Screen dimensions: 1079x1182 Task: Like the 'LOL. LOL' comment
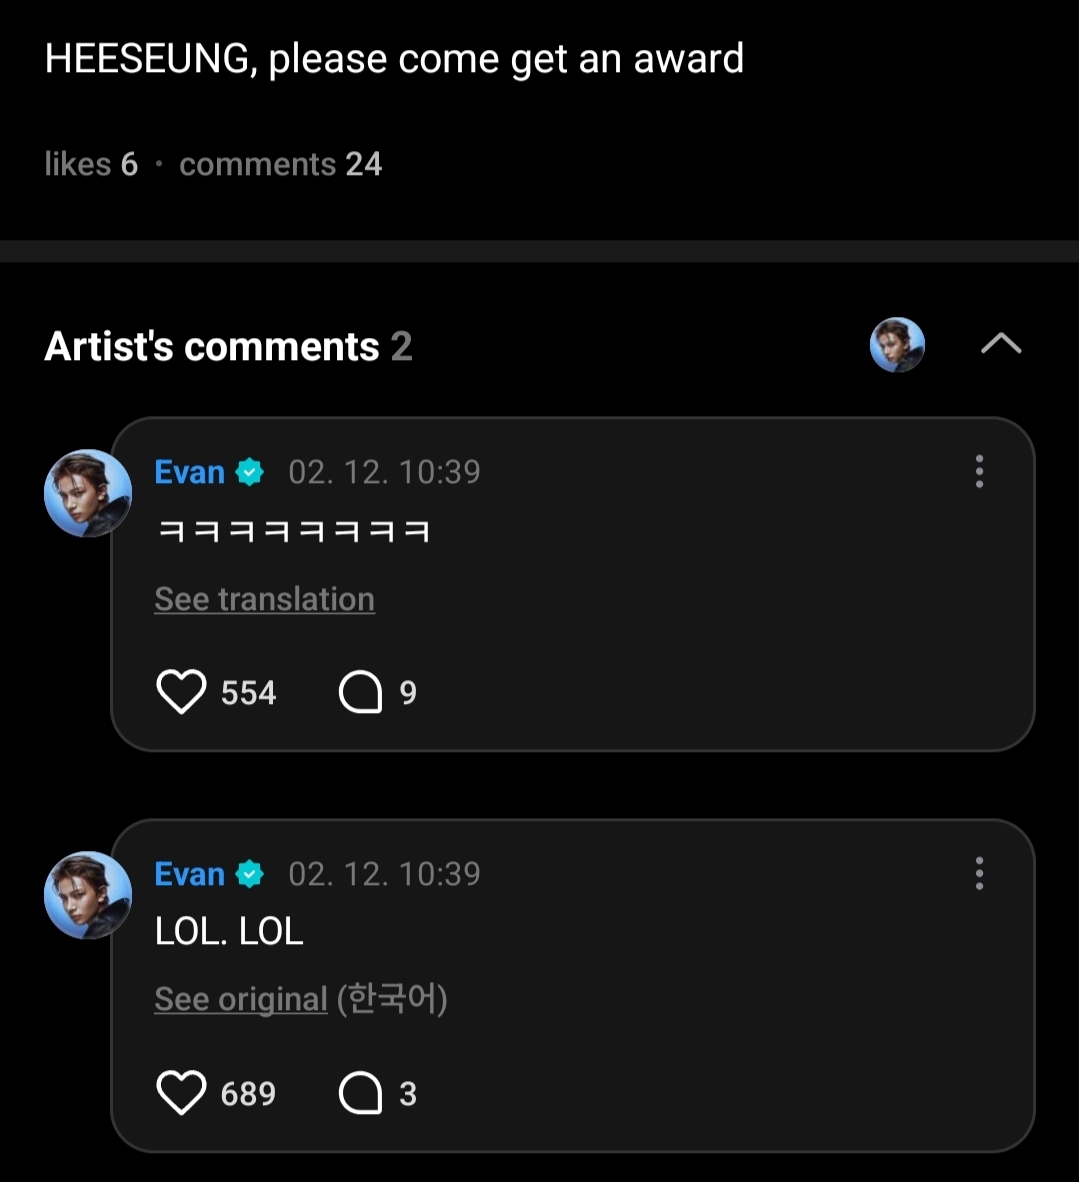(181, 1093)
